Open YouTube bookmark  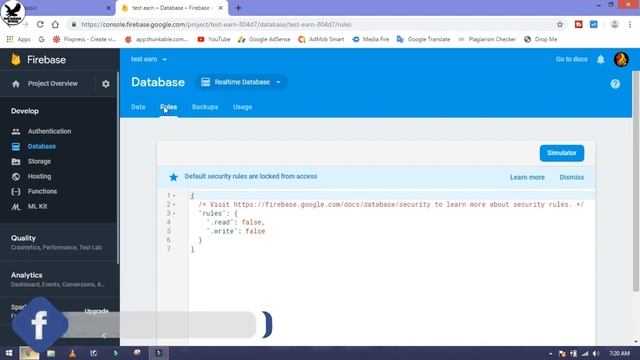tap(214, 39)
